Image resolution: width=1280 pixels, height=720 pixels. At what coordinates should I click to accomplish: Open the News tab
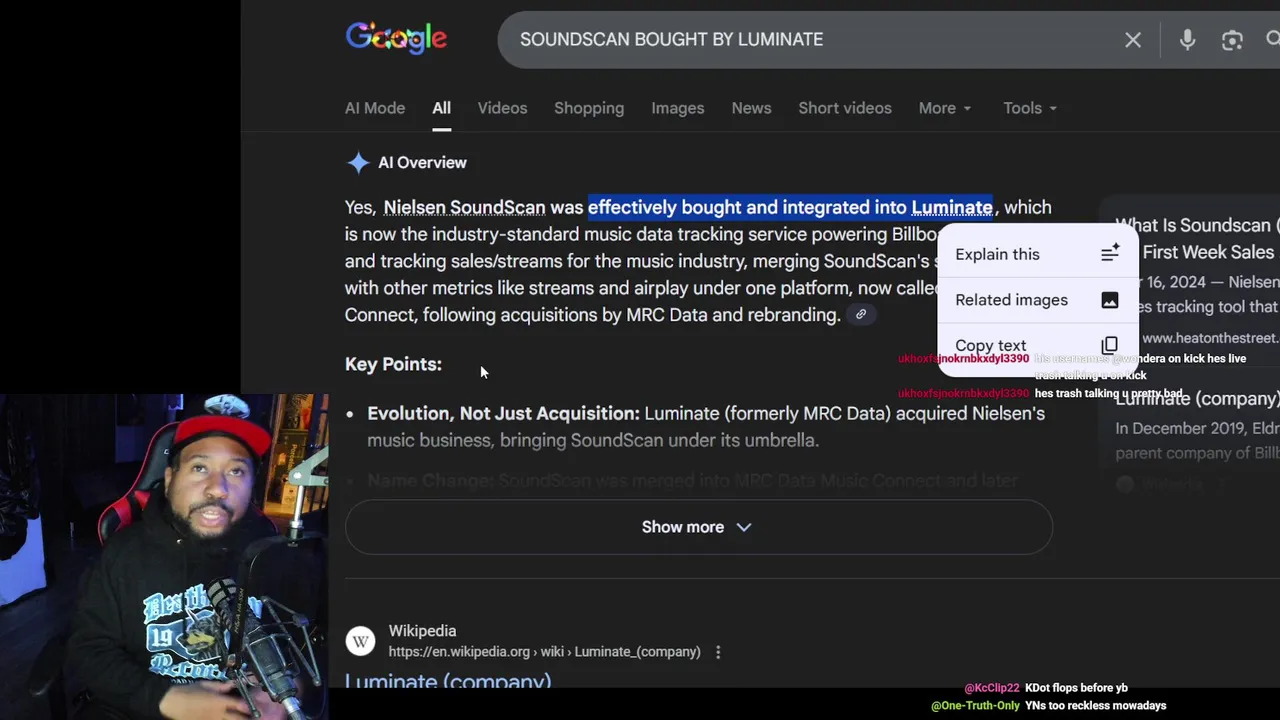[x=751, y=108]
